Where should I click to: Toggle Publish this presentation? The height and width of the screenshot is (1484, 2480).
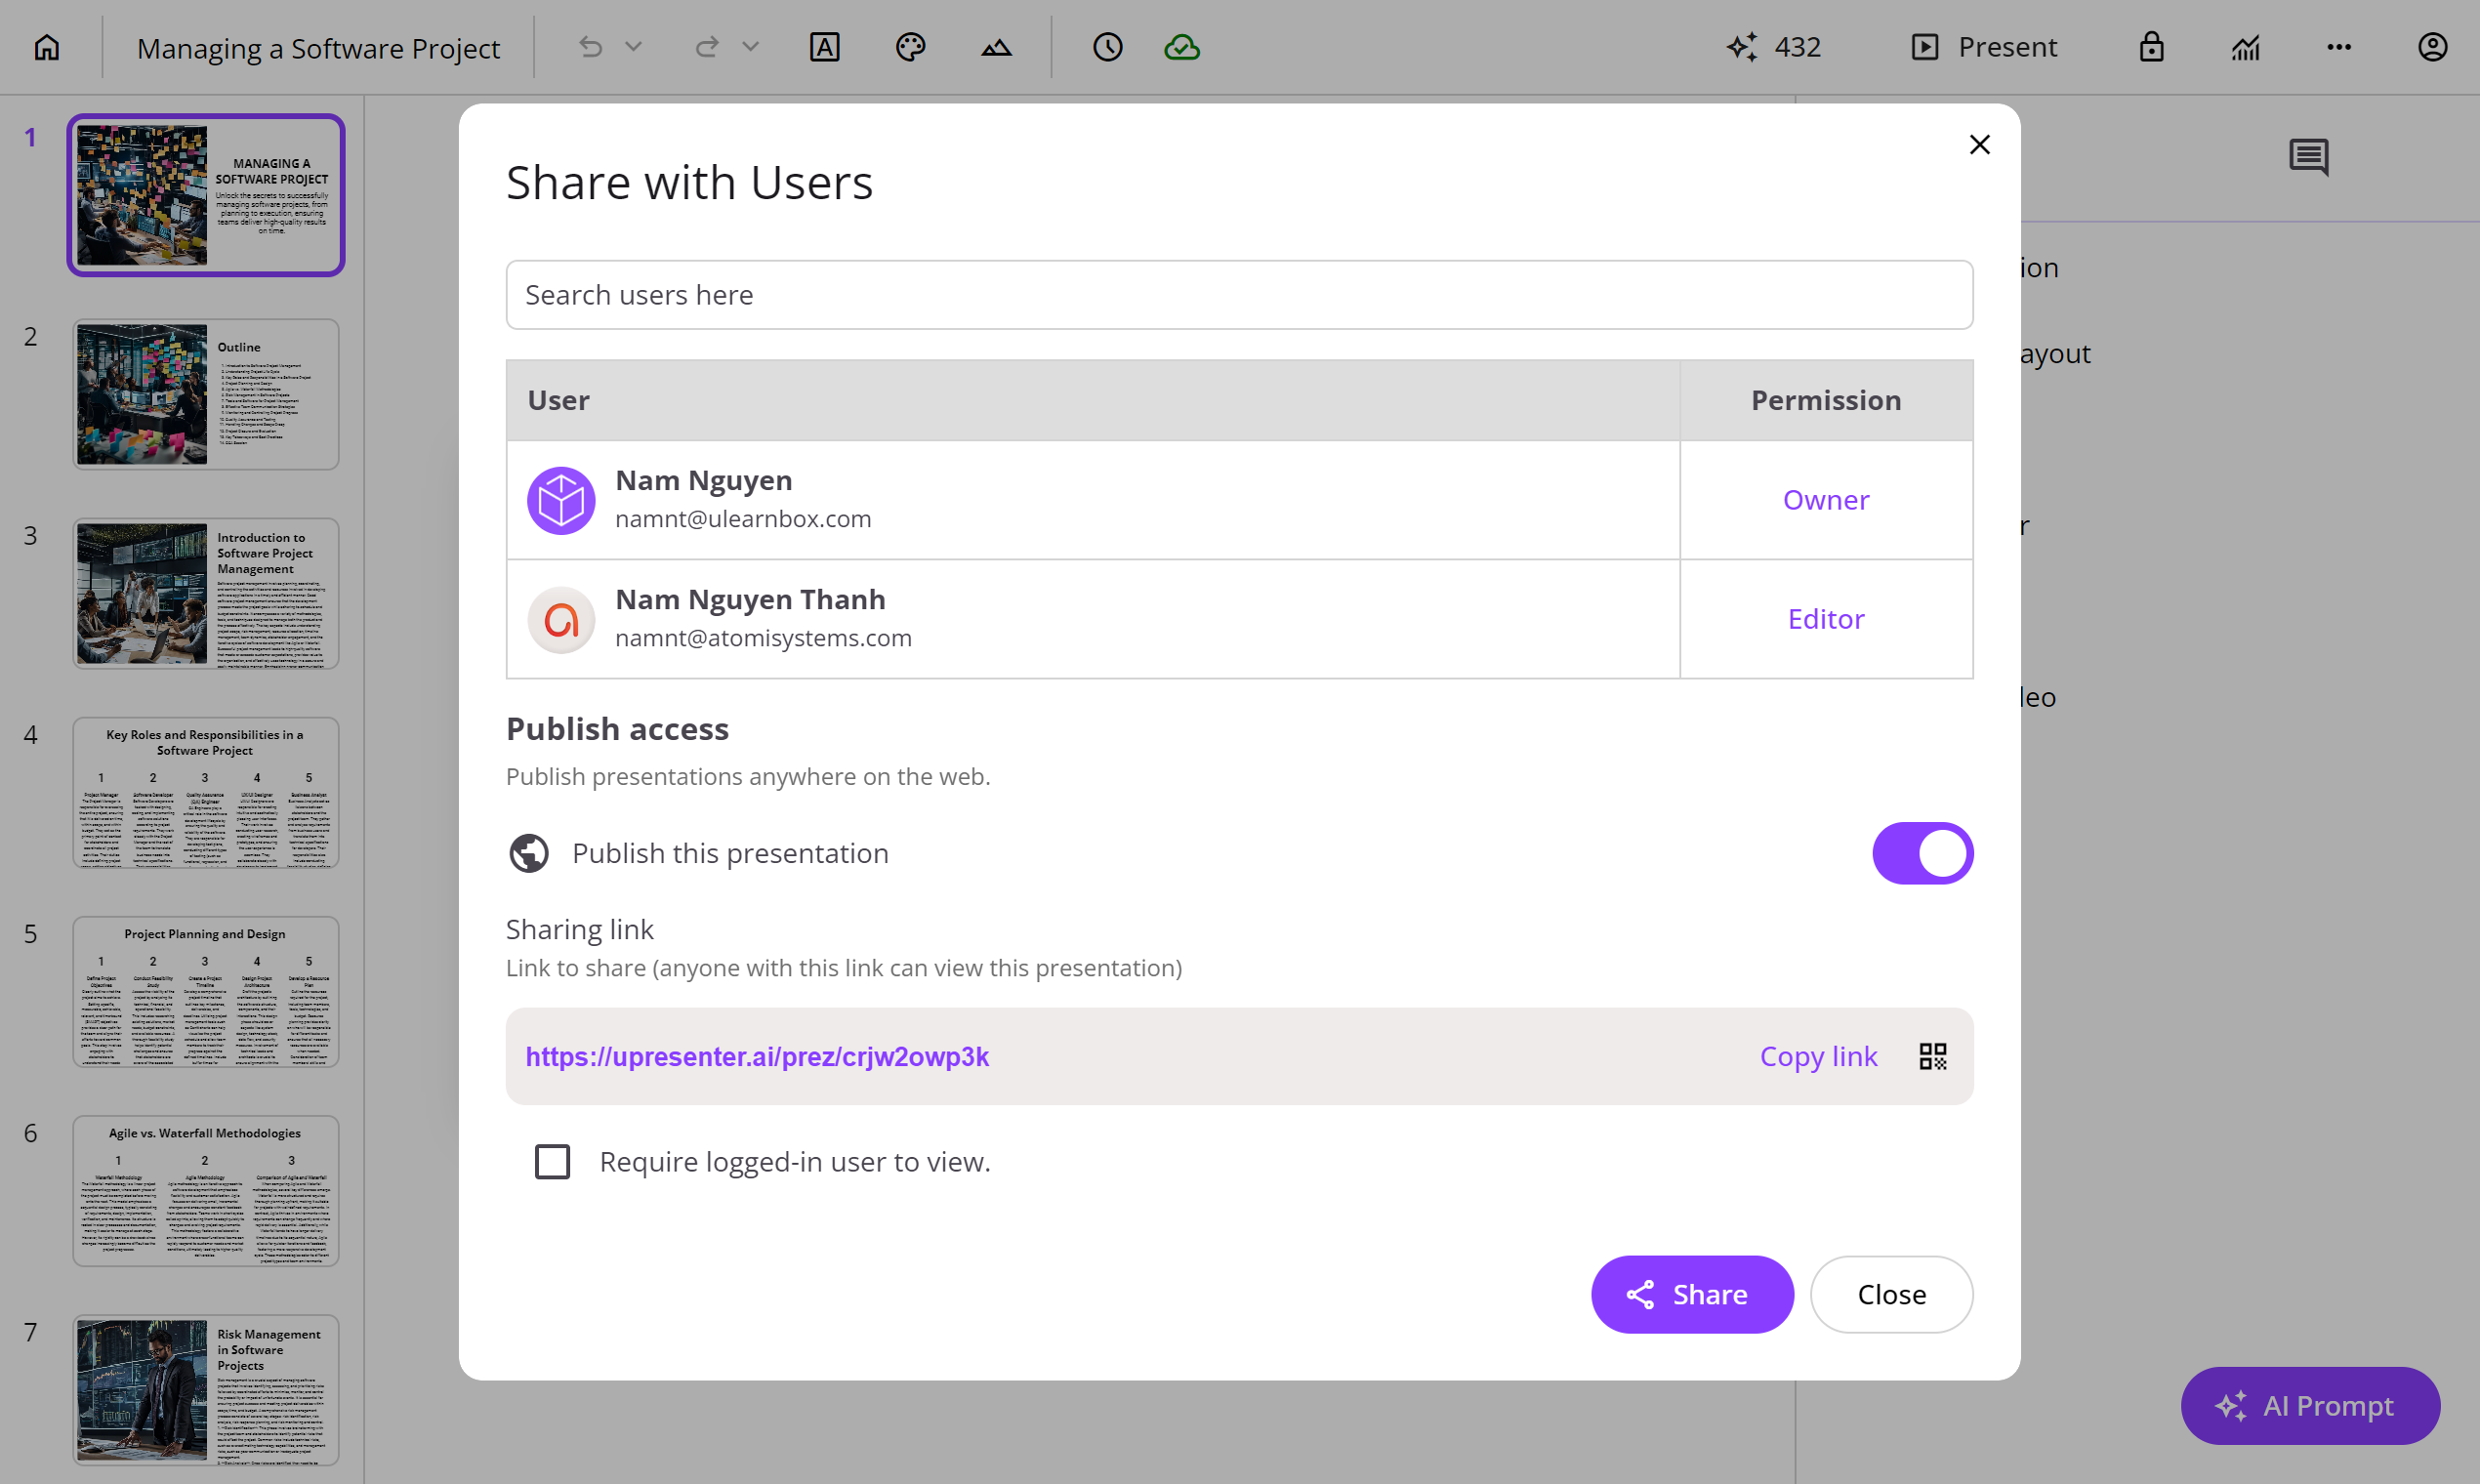click(x=1922, y=852)
